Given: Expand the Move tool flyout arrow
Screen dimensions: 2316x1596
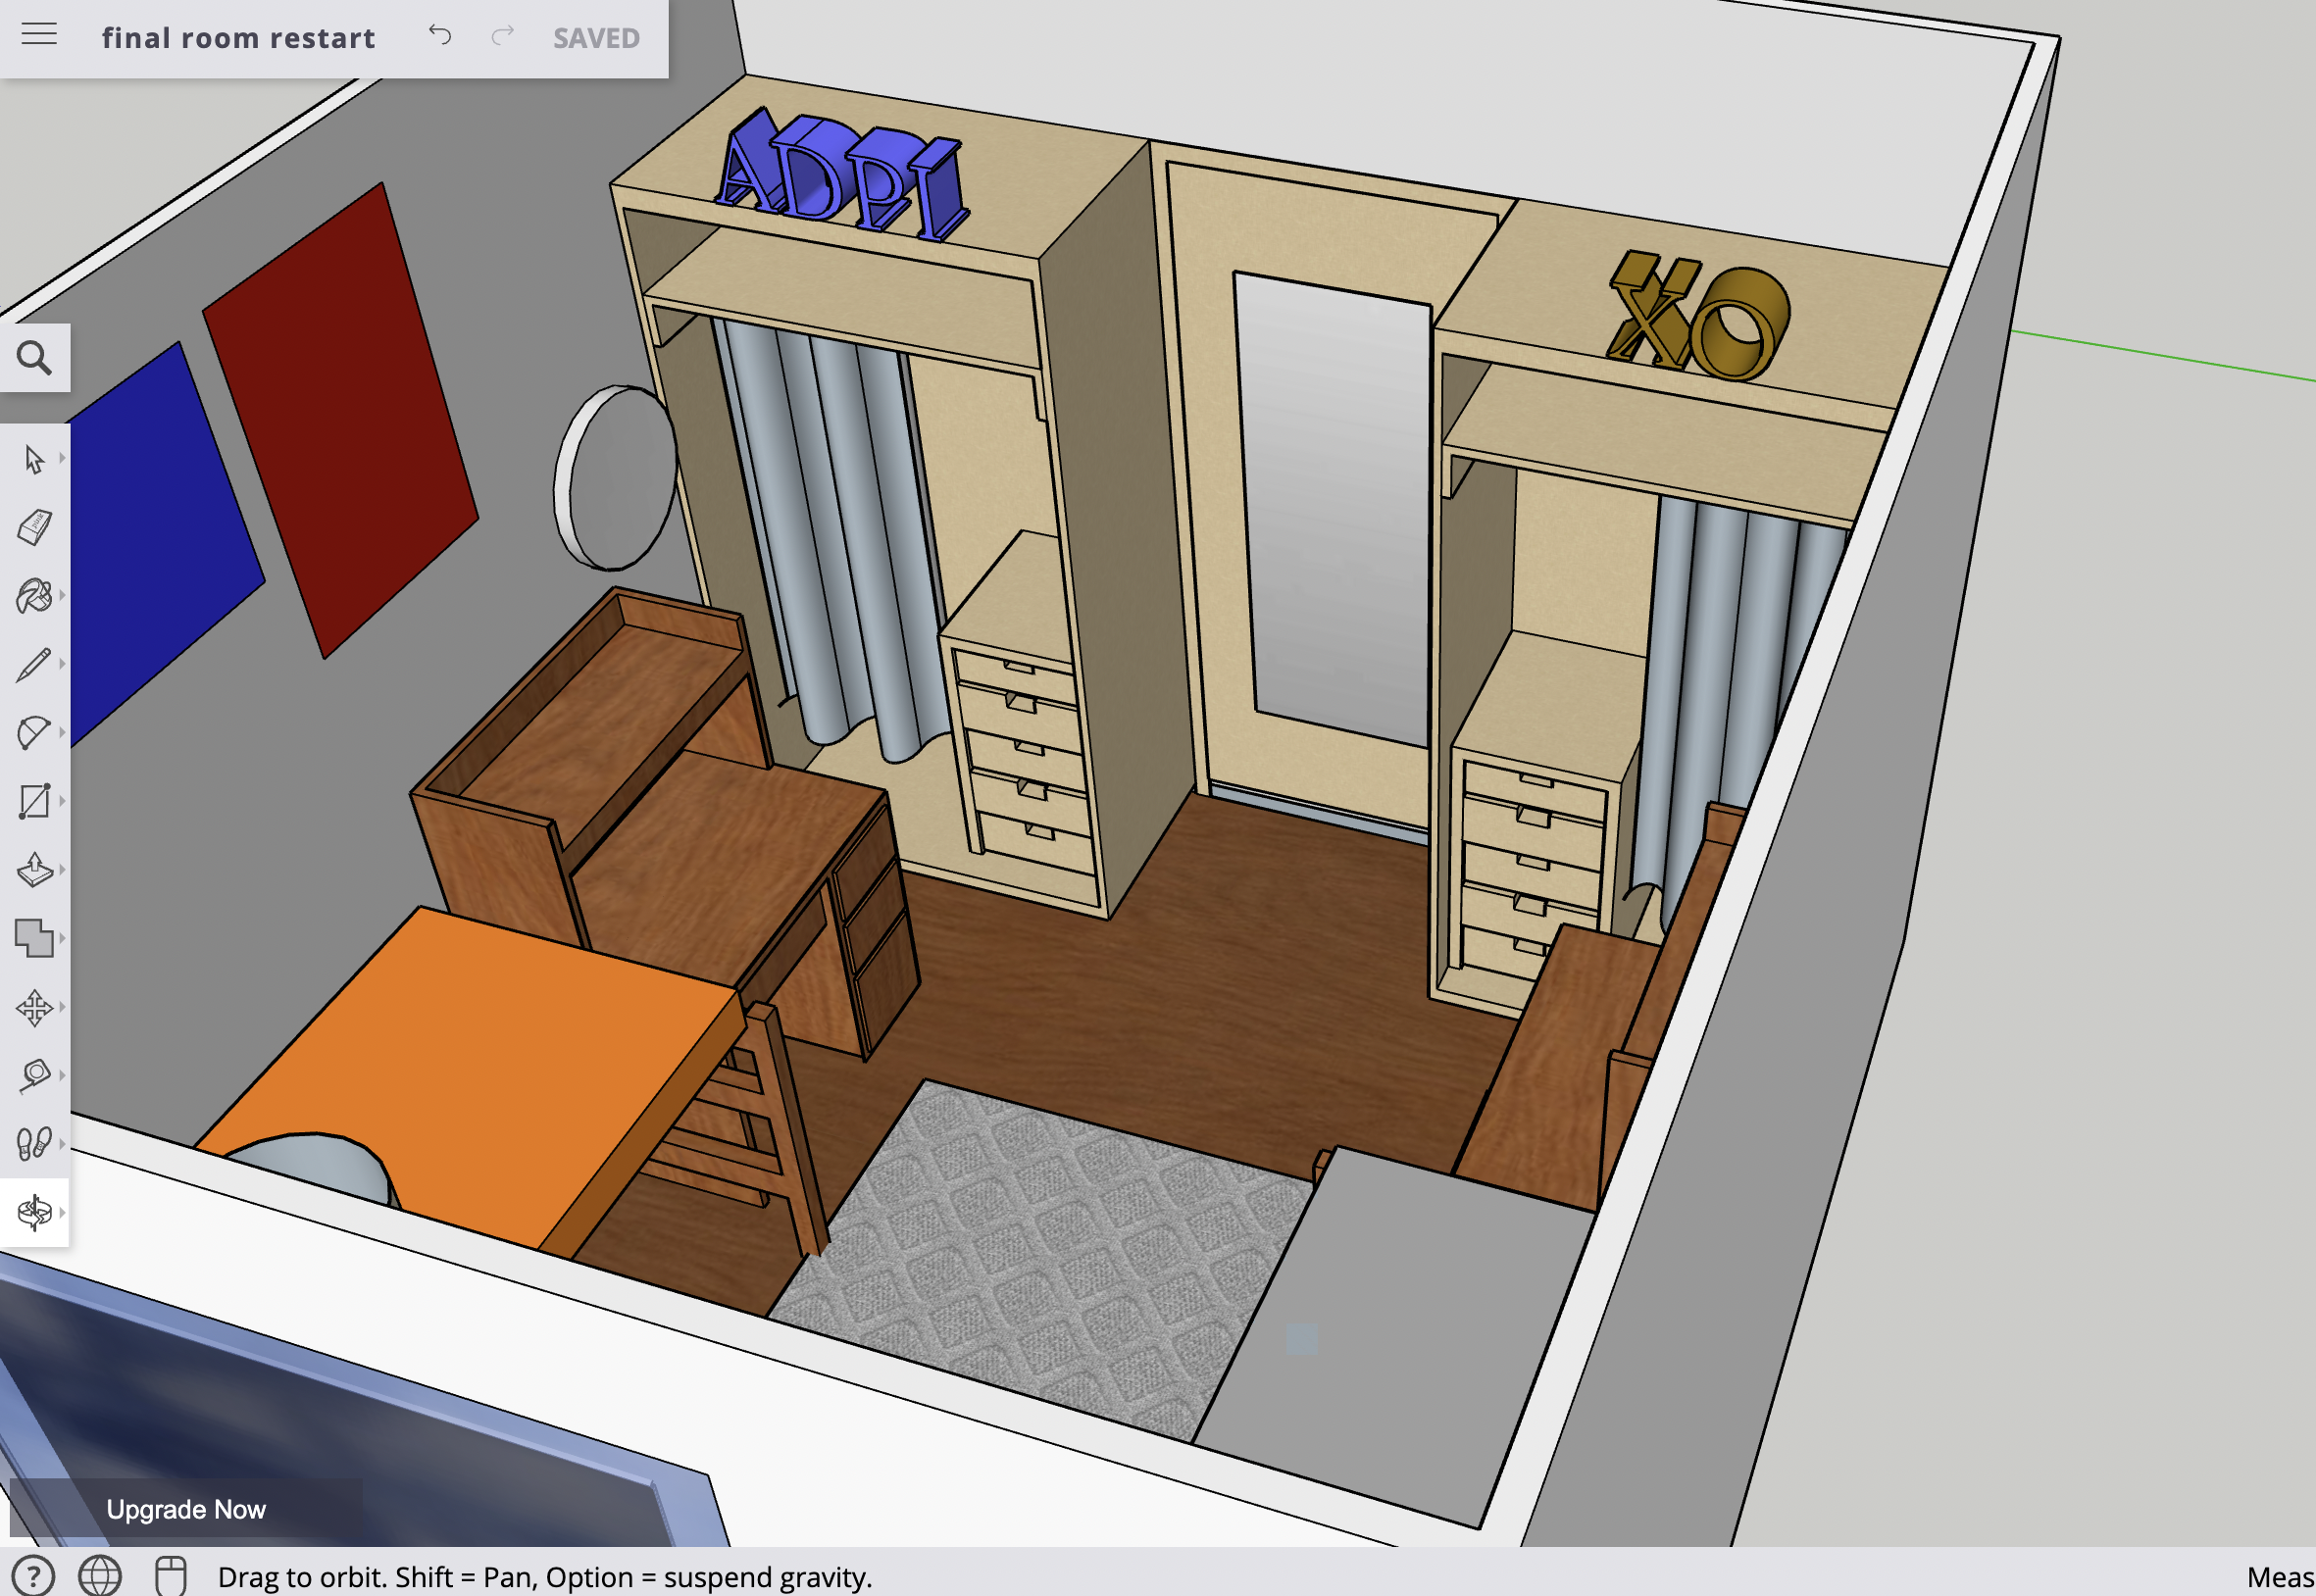Looking at the screenshot, I should [x=62, y=1006].
